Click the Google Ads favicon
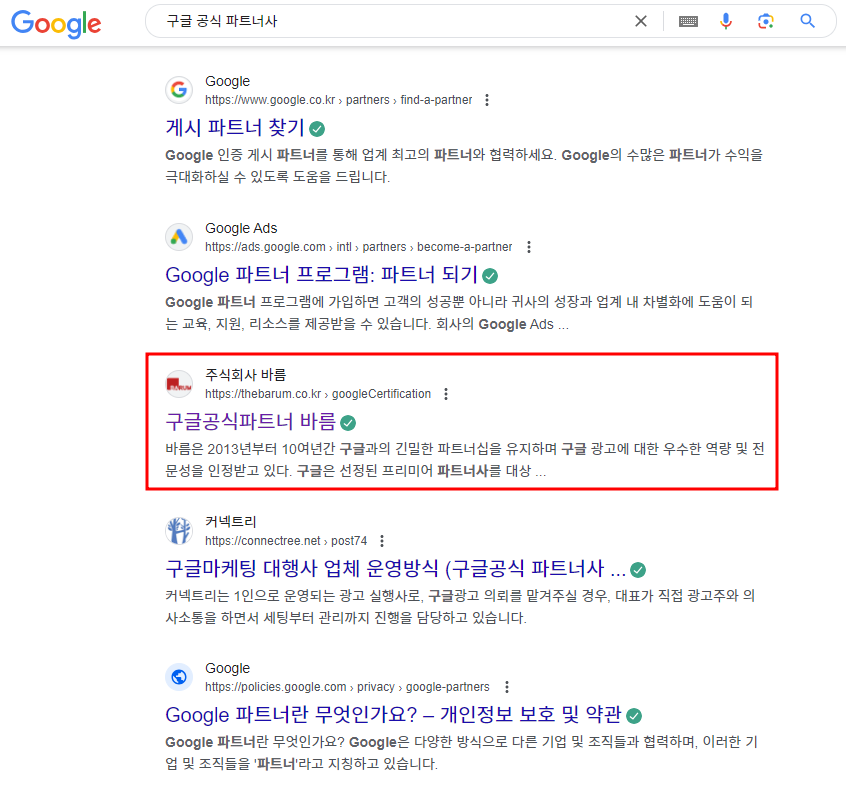846x792 pixels. click(179, 236)
